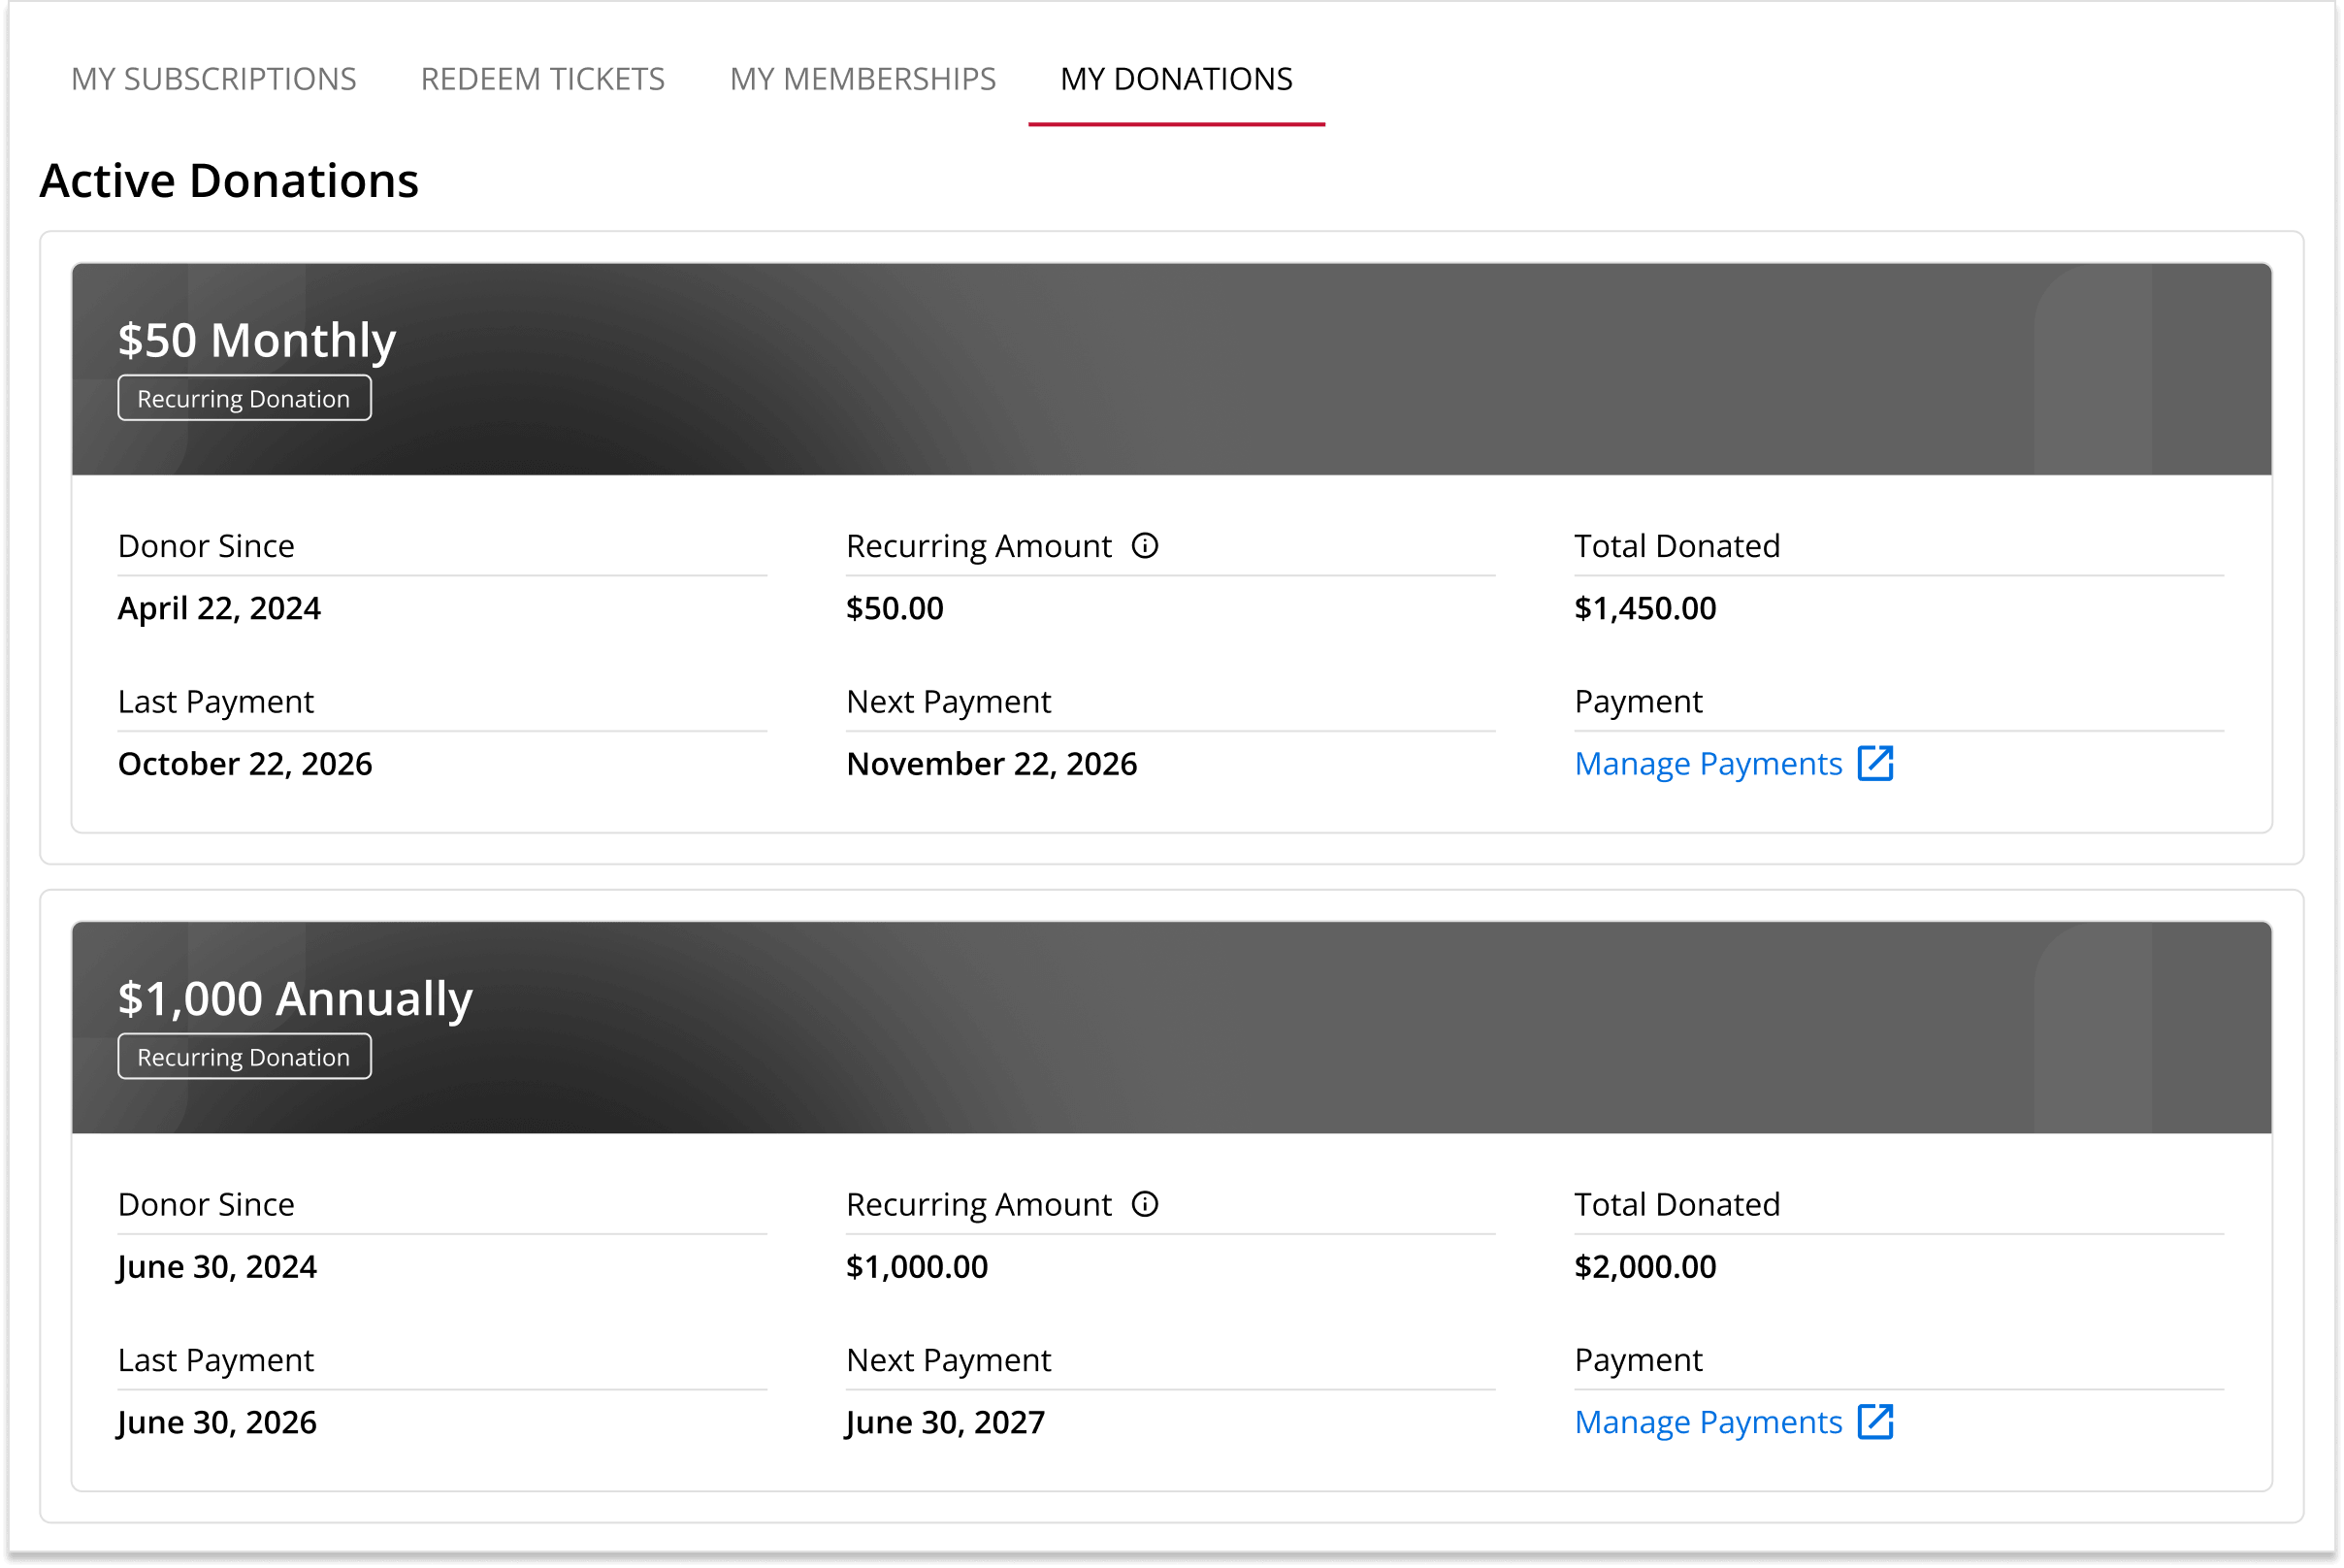Click the "$1,000.00" recurring amount value
The height and width of the screenshot is (1568, 2344).
click(x=917, y=1266)
